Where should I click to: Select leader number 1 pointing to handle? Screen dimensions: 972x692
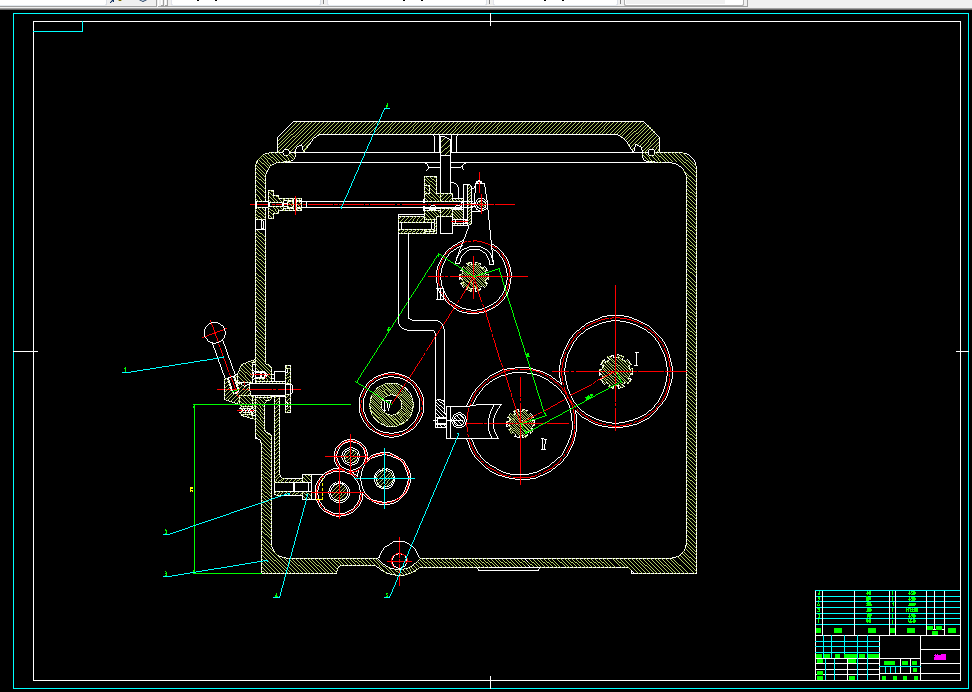(125, 370)
